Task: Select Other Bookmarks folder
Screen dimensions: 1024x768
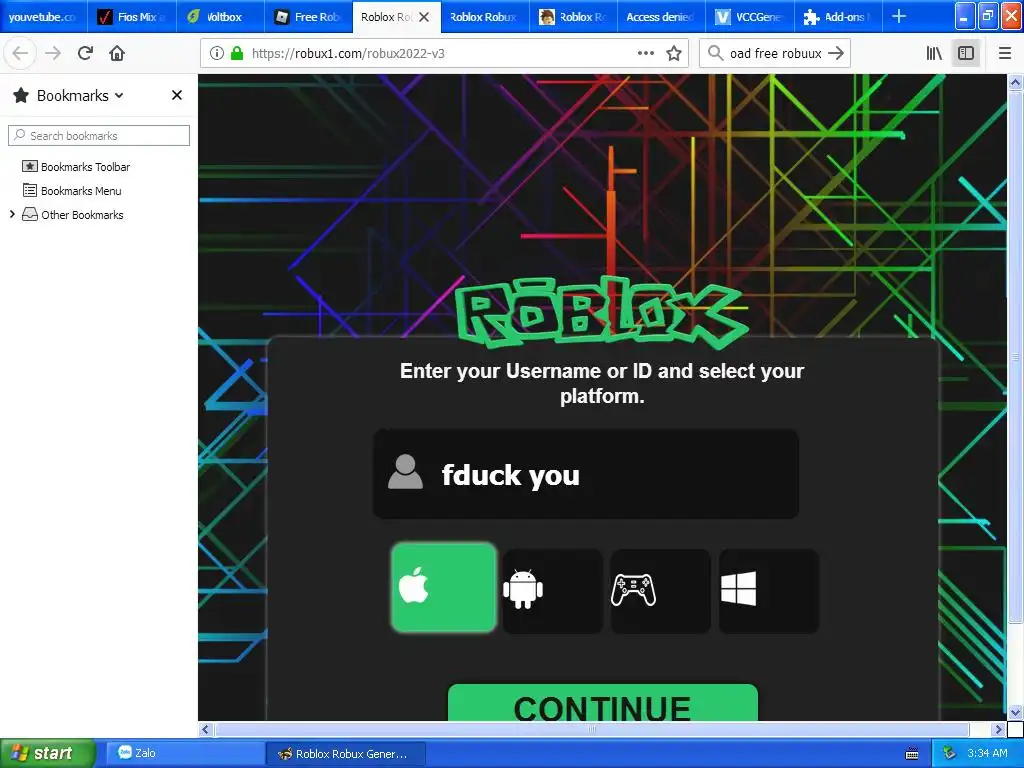Action: click(72, 215)
